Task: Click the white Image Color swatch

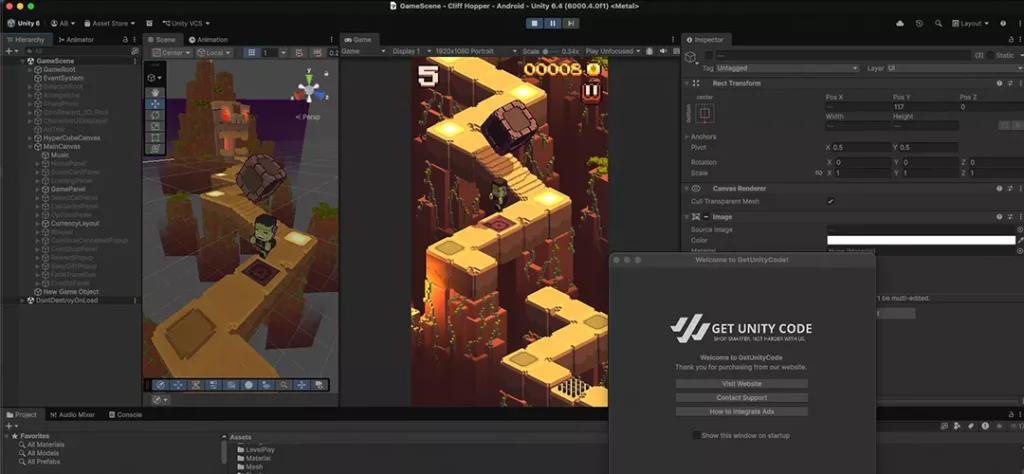Action: pos(921,240)
